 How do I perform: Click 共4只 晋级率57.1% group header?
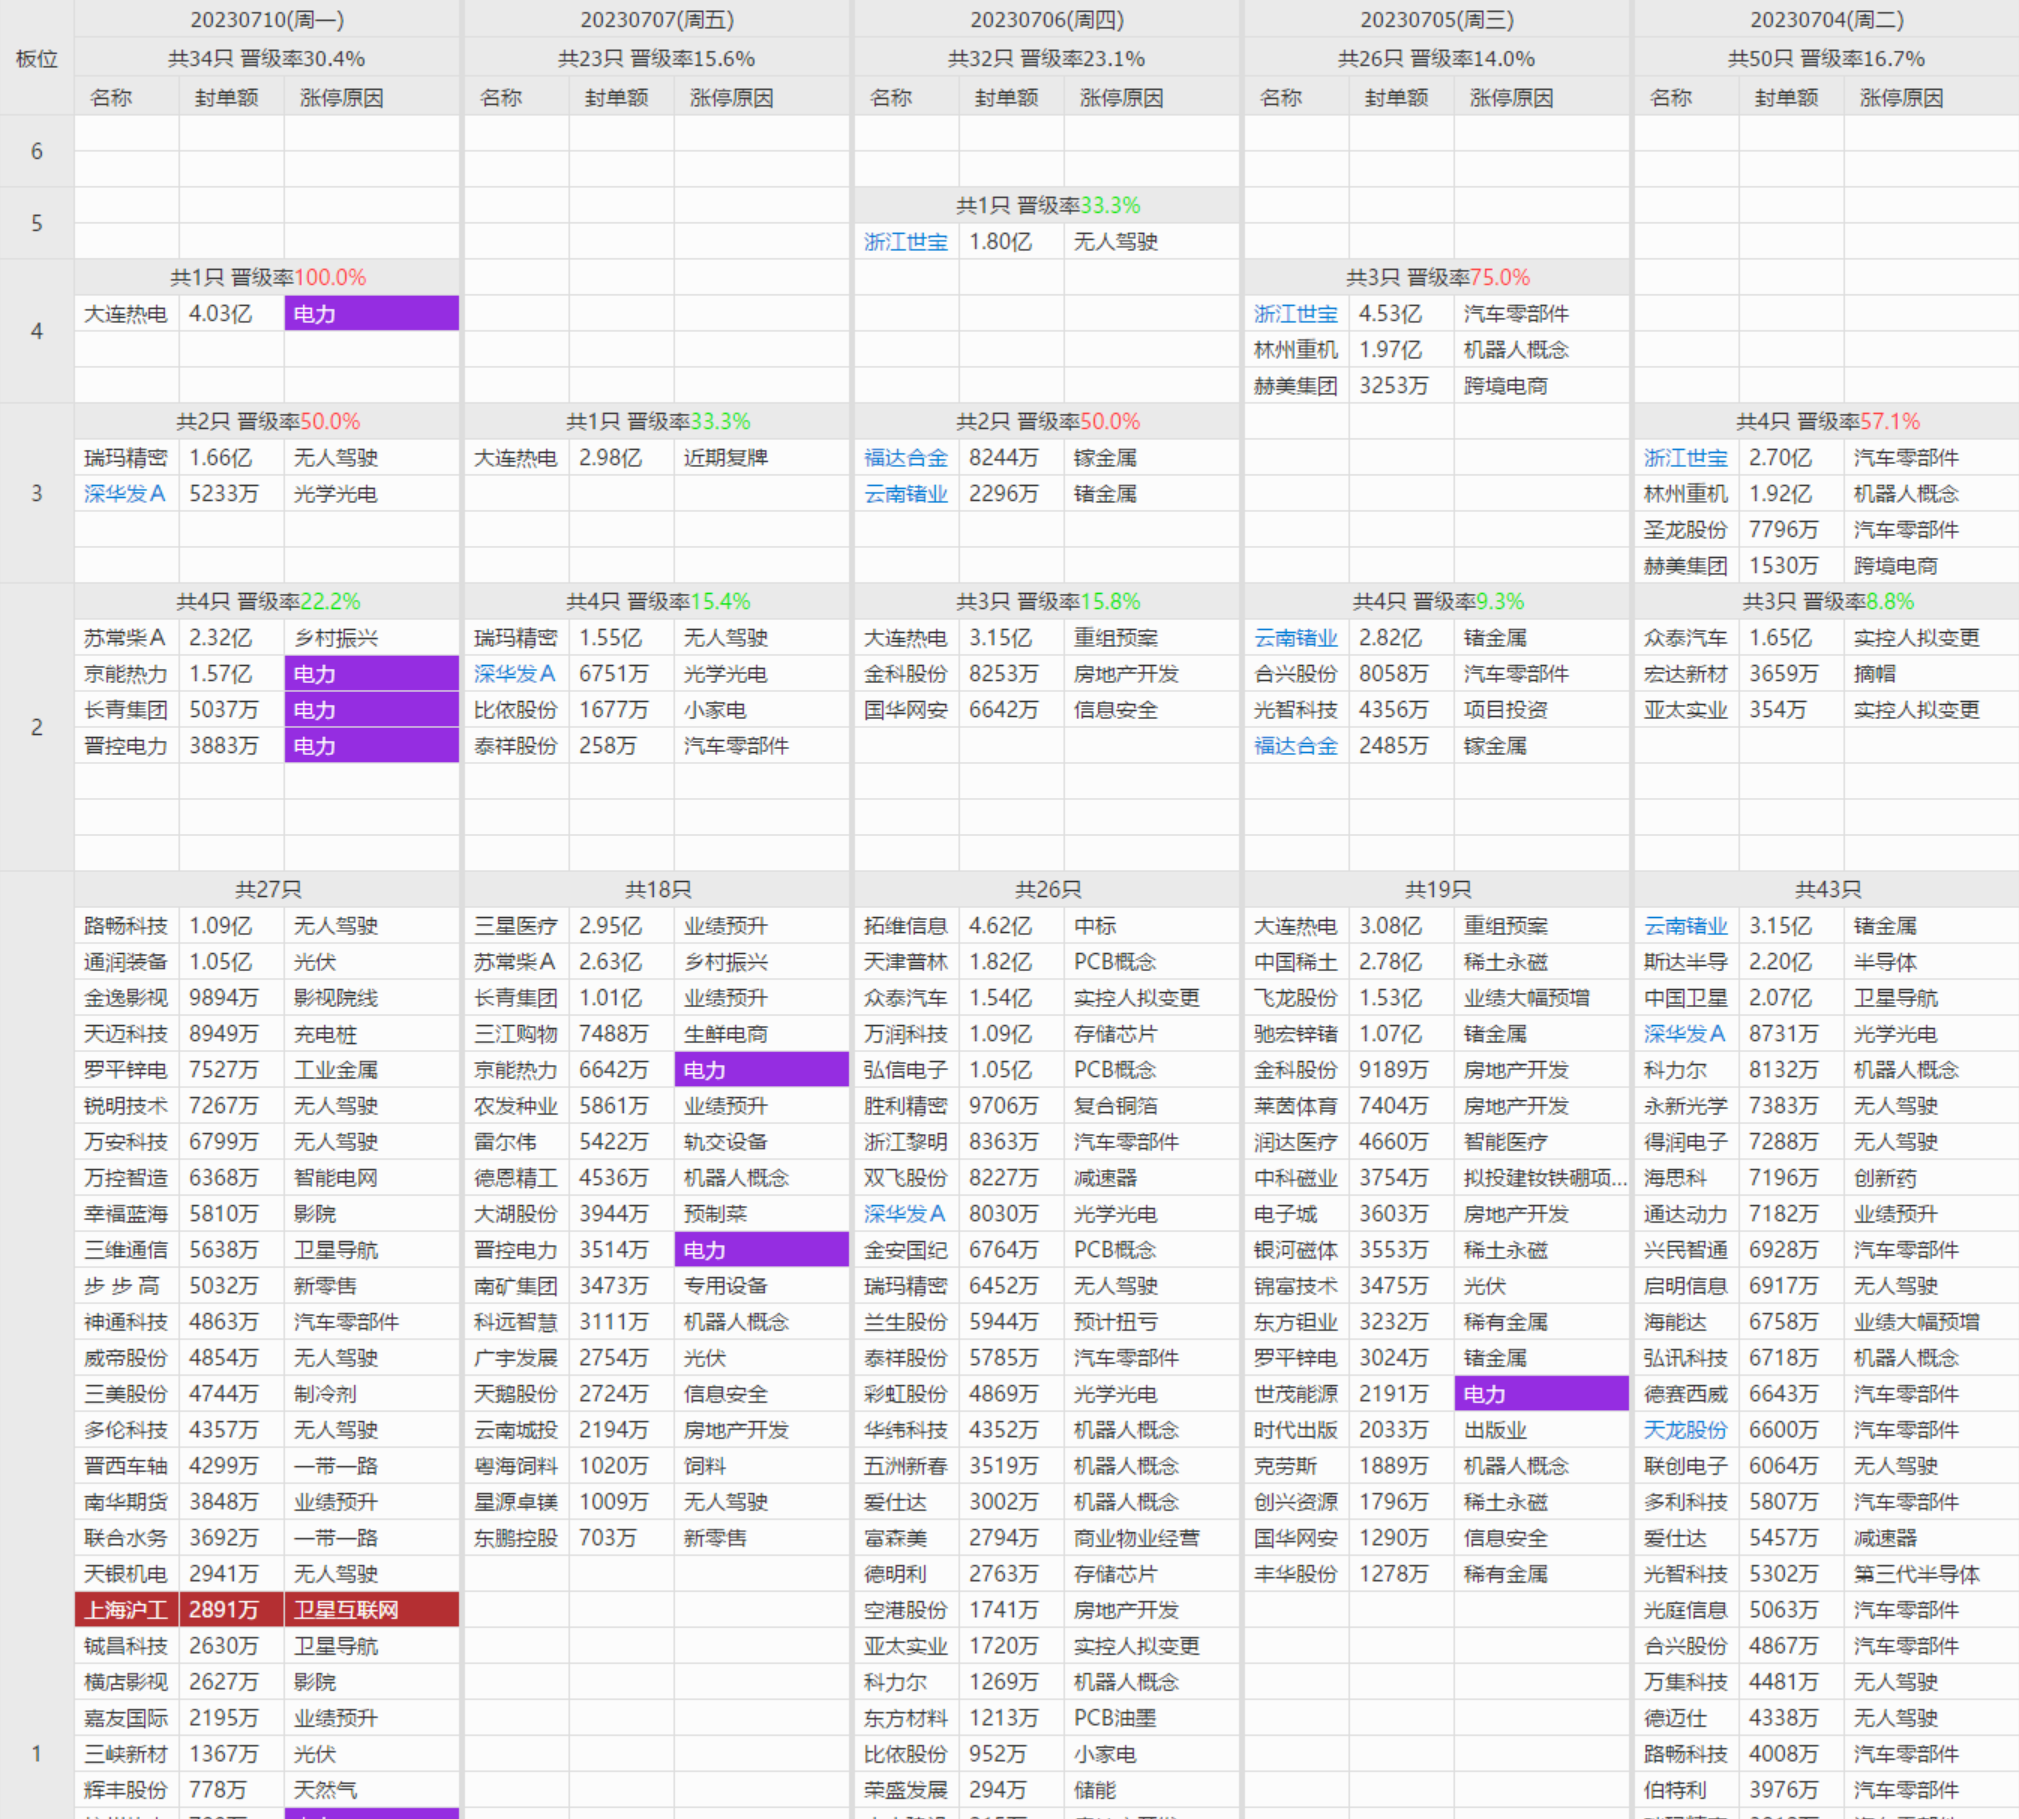click(x=1827, y=422)
